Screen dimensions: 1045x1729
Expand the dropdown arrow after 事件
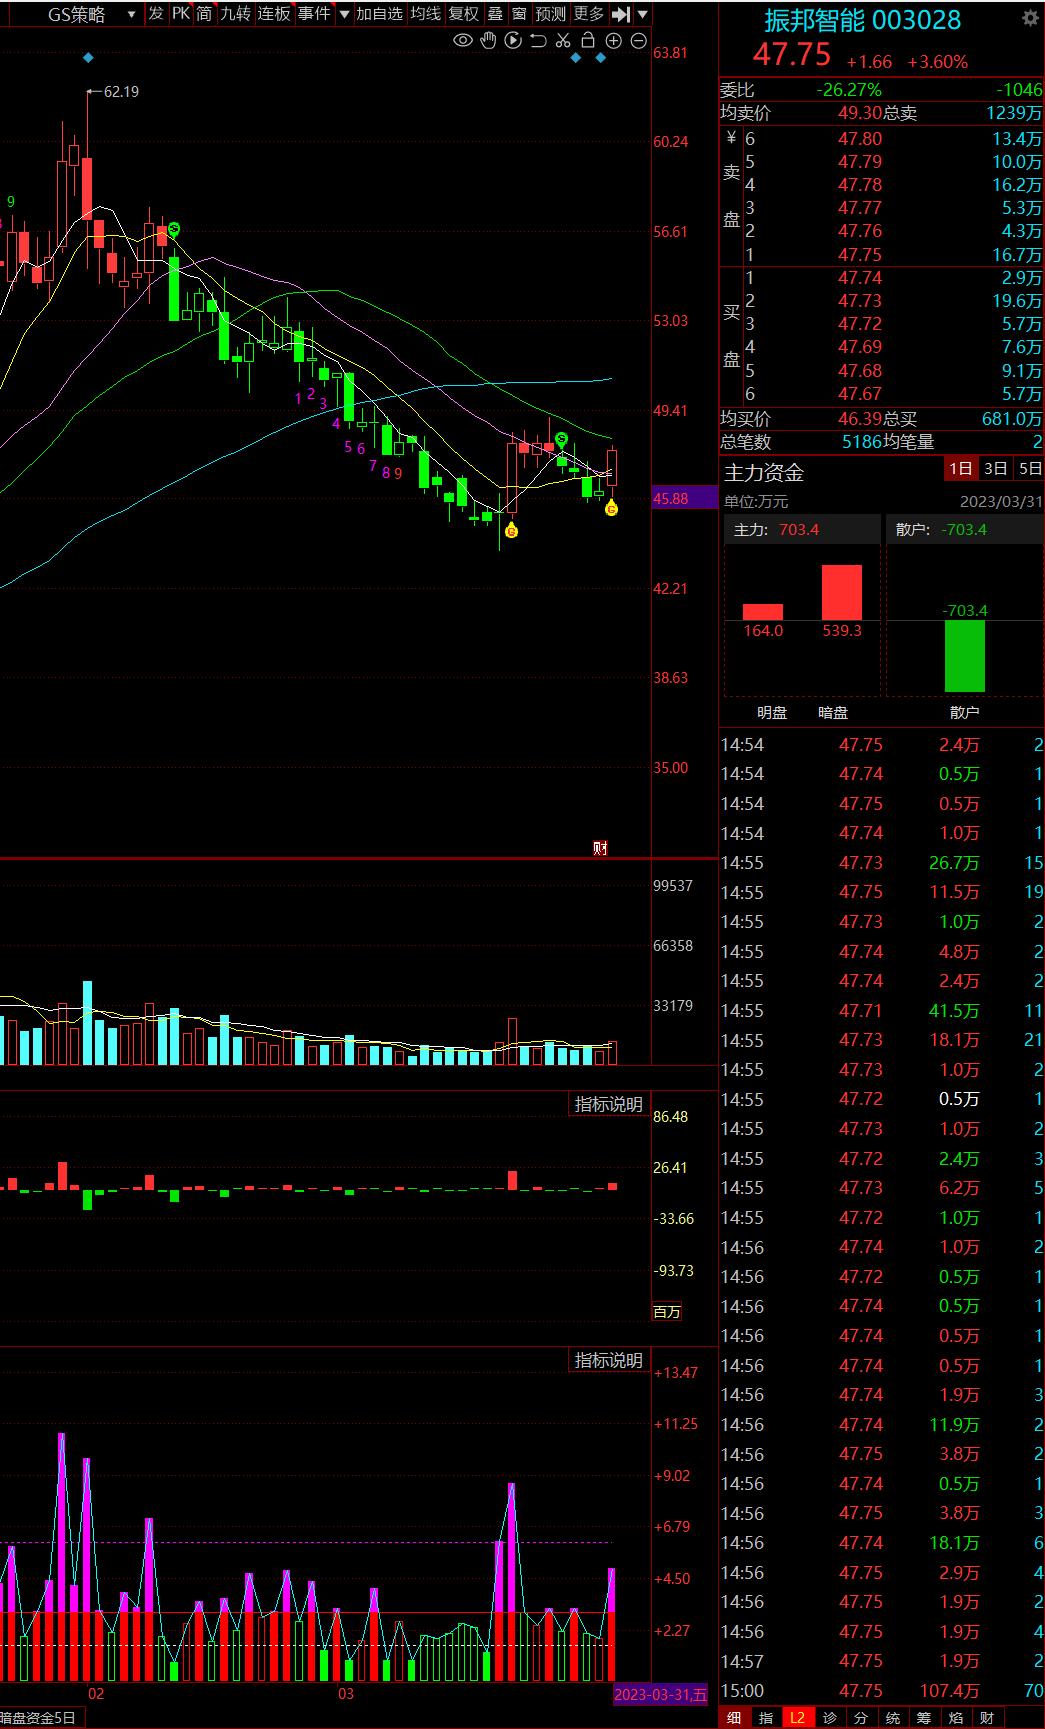tap(345, 14)
